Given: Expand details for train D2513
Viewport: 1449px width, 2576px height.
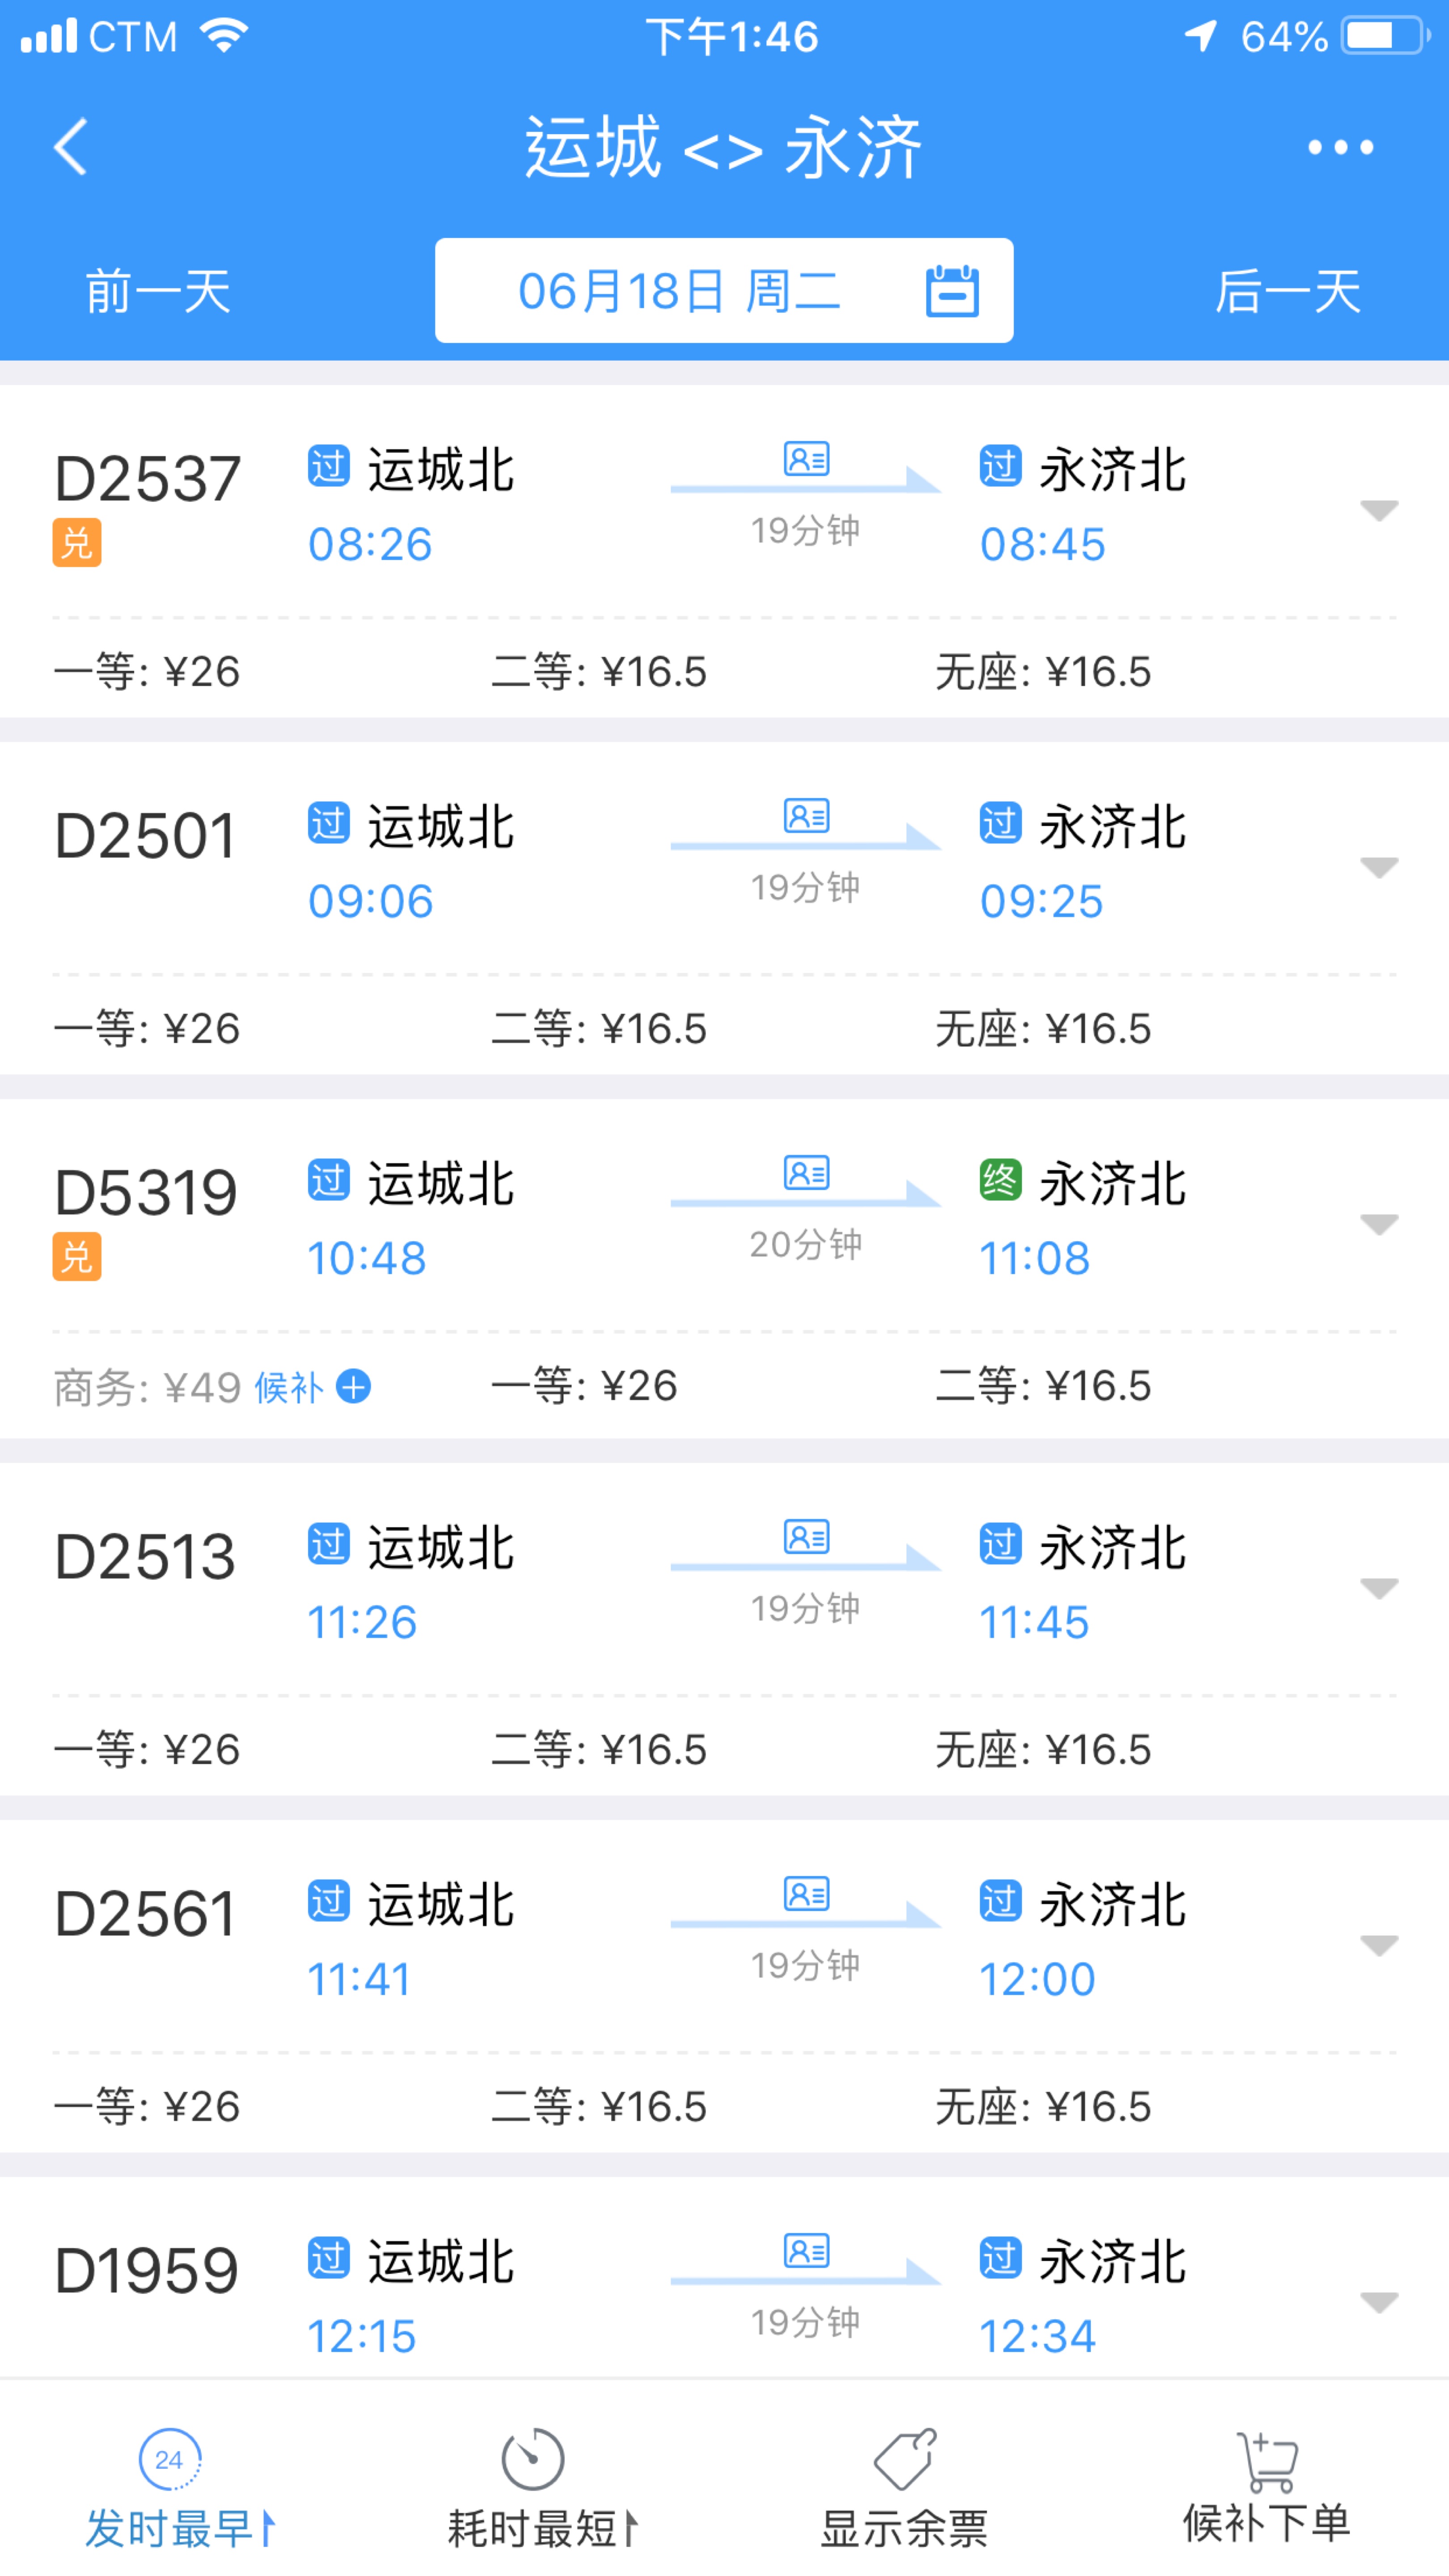Looking at the screenshot, I should 1378,1588.
